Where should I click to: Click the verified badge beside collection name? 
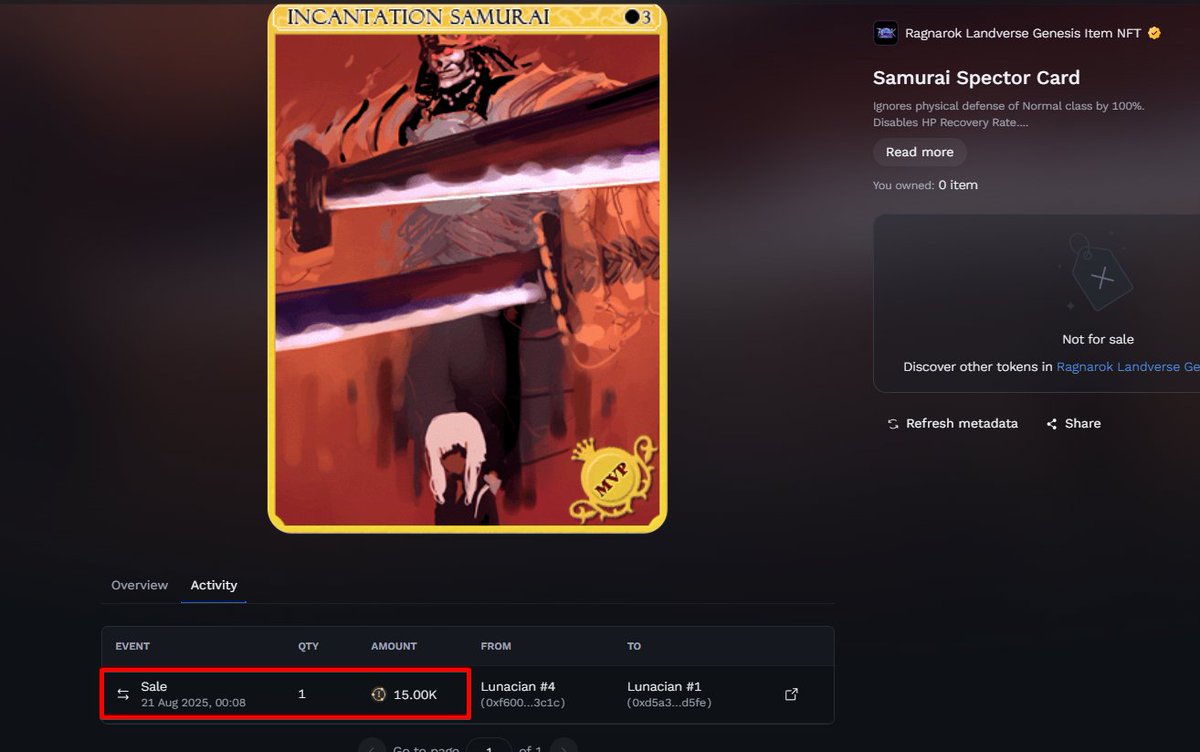coord(1154,33)
